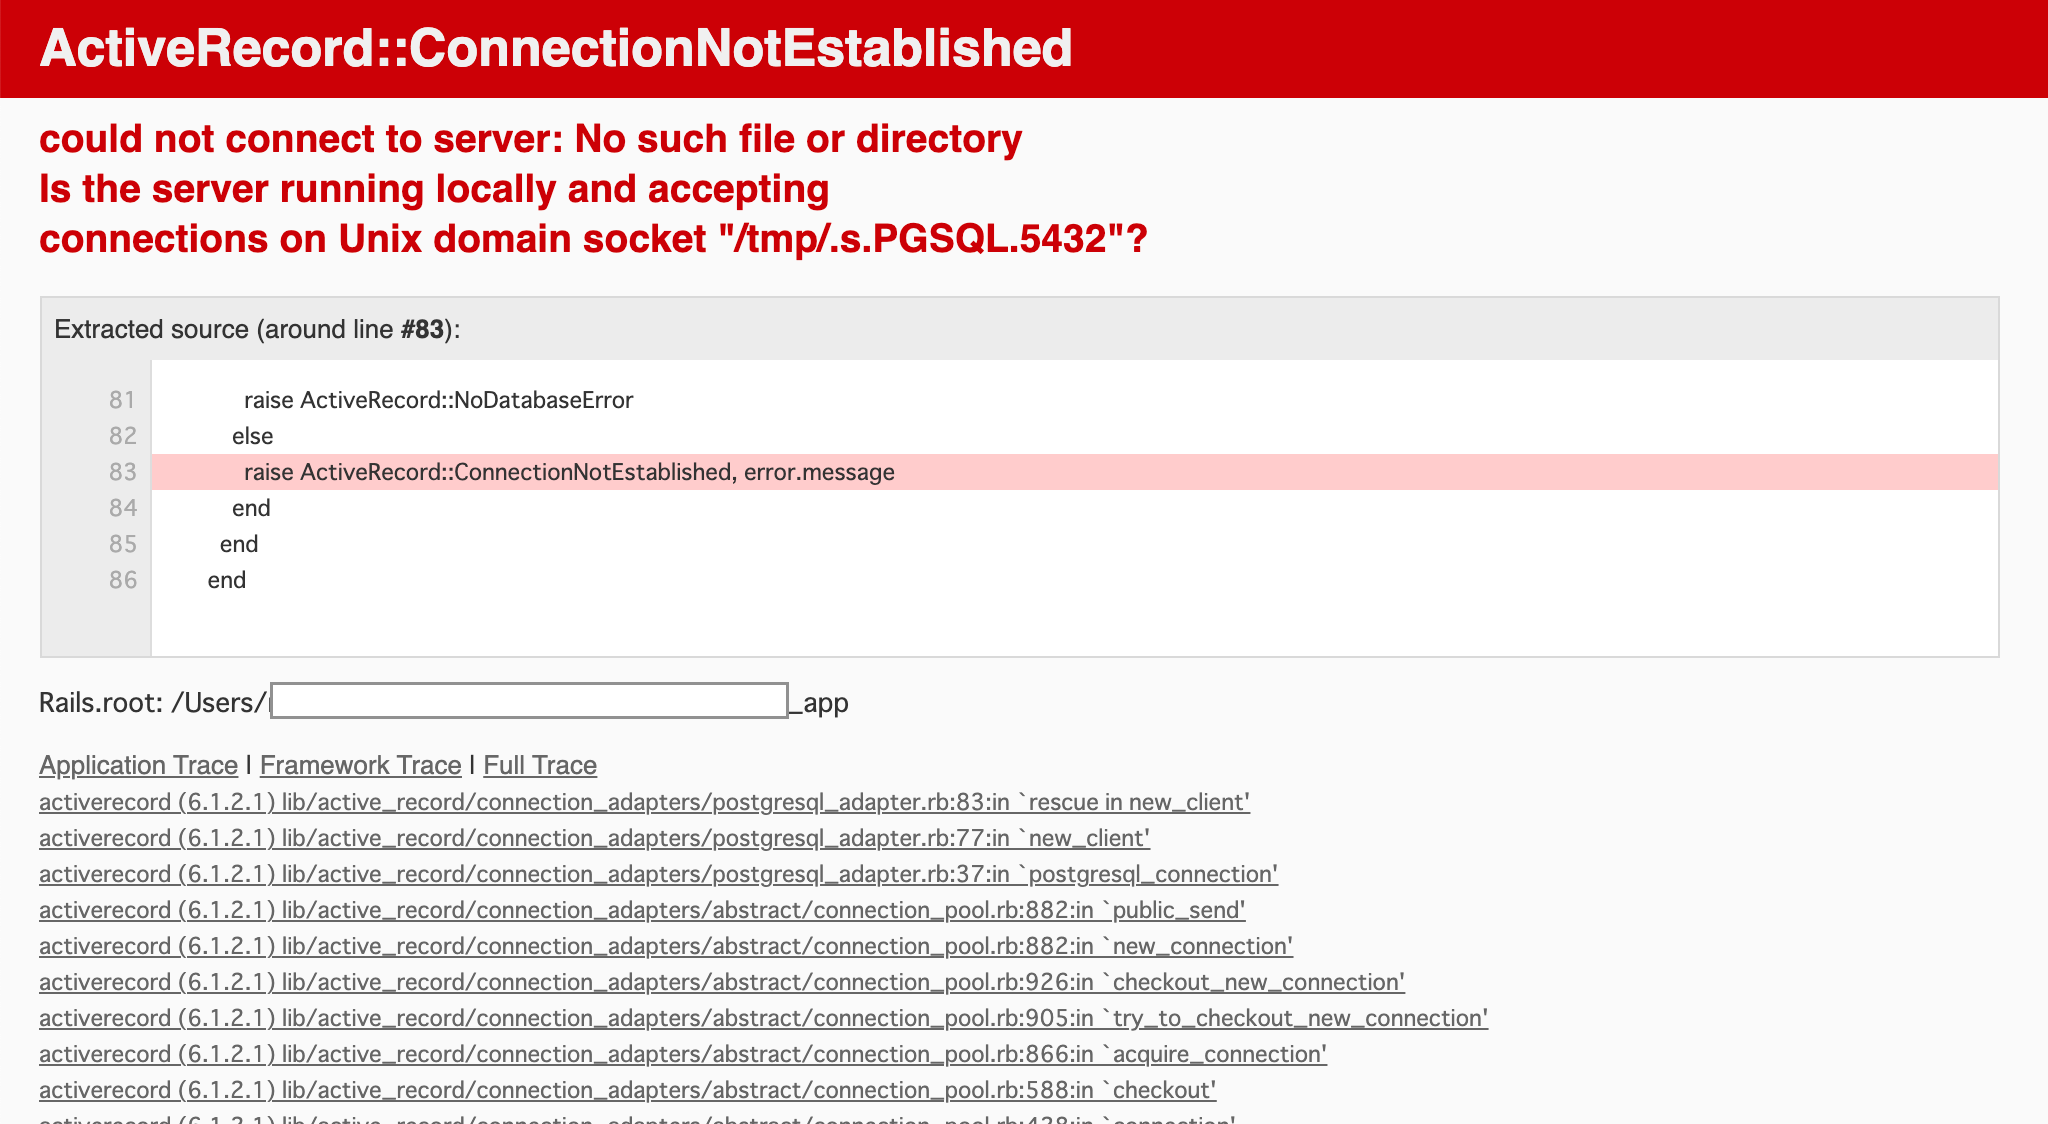Click the highlighted source line 83
The image size is (2048, 1124).
pos(1074,472)
